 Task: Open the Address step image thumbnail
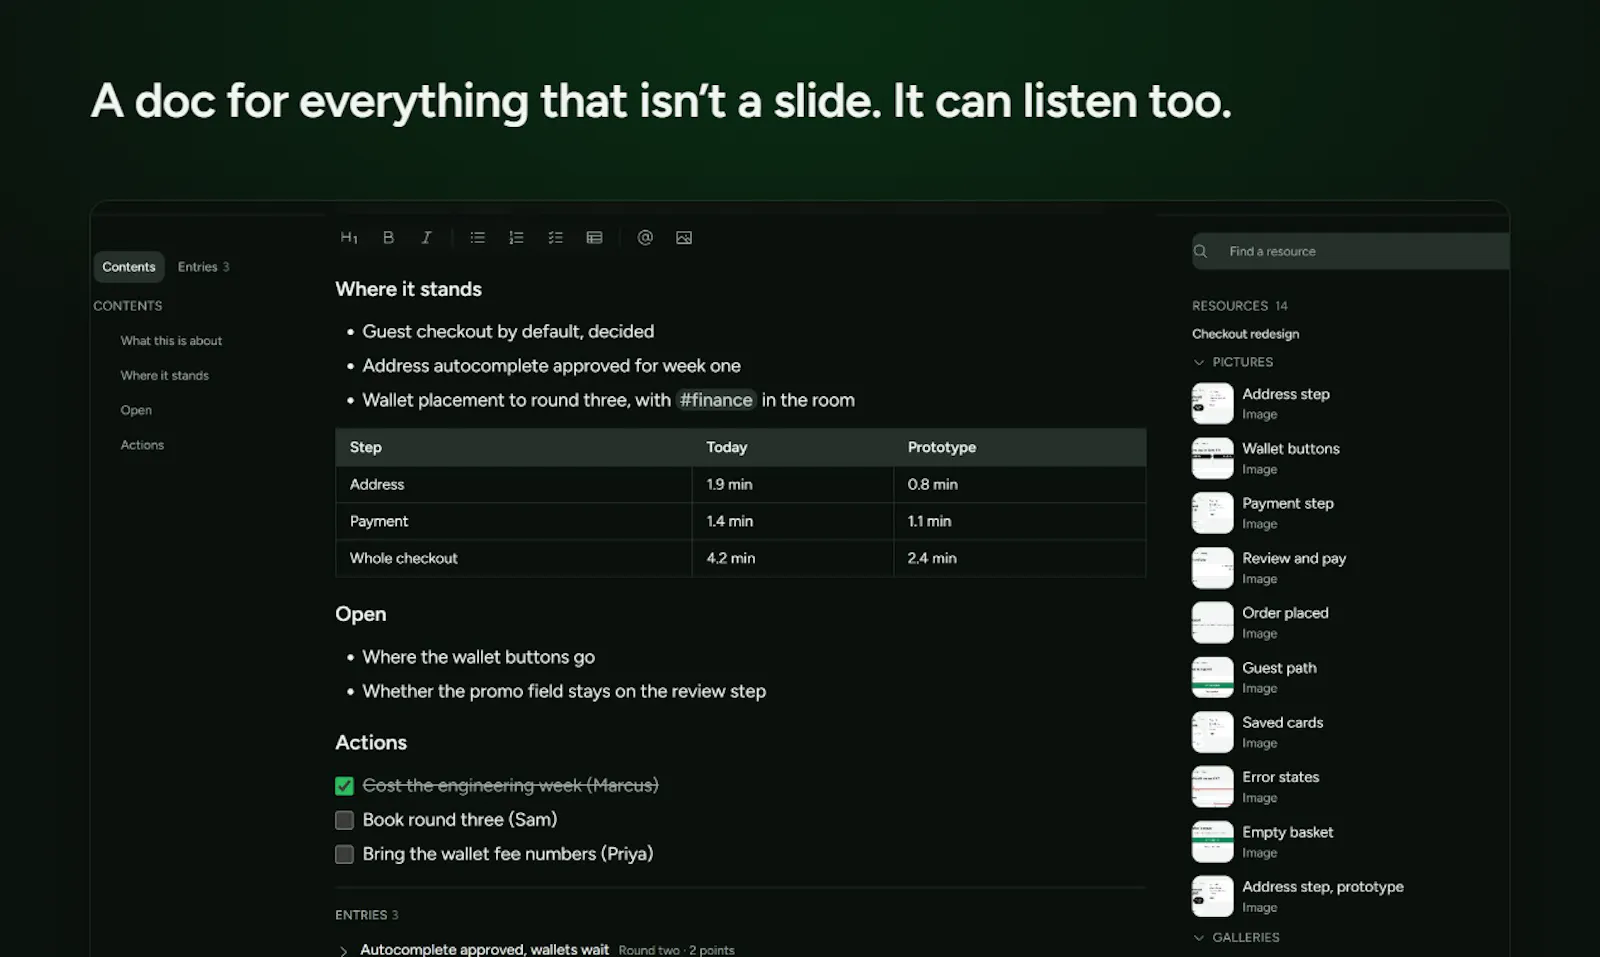click(1212, 404)
